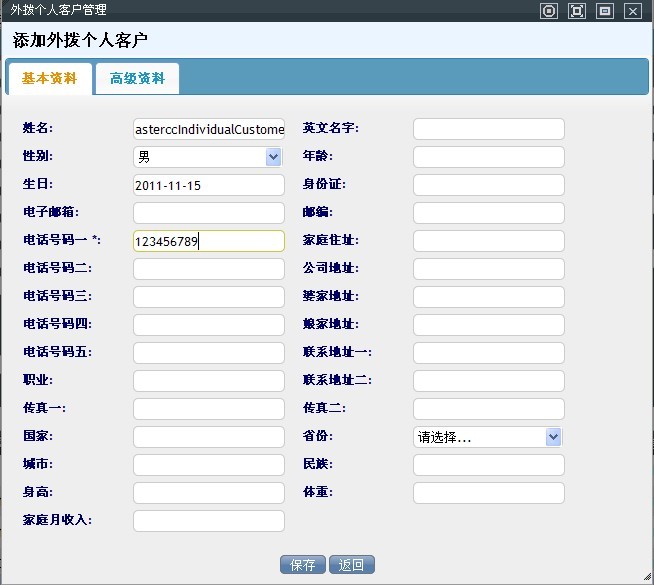Close the 外拨个人客户管理 dialog

point(632,11)
